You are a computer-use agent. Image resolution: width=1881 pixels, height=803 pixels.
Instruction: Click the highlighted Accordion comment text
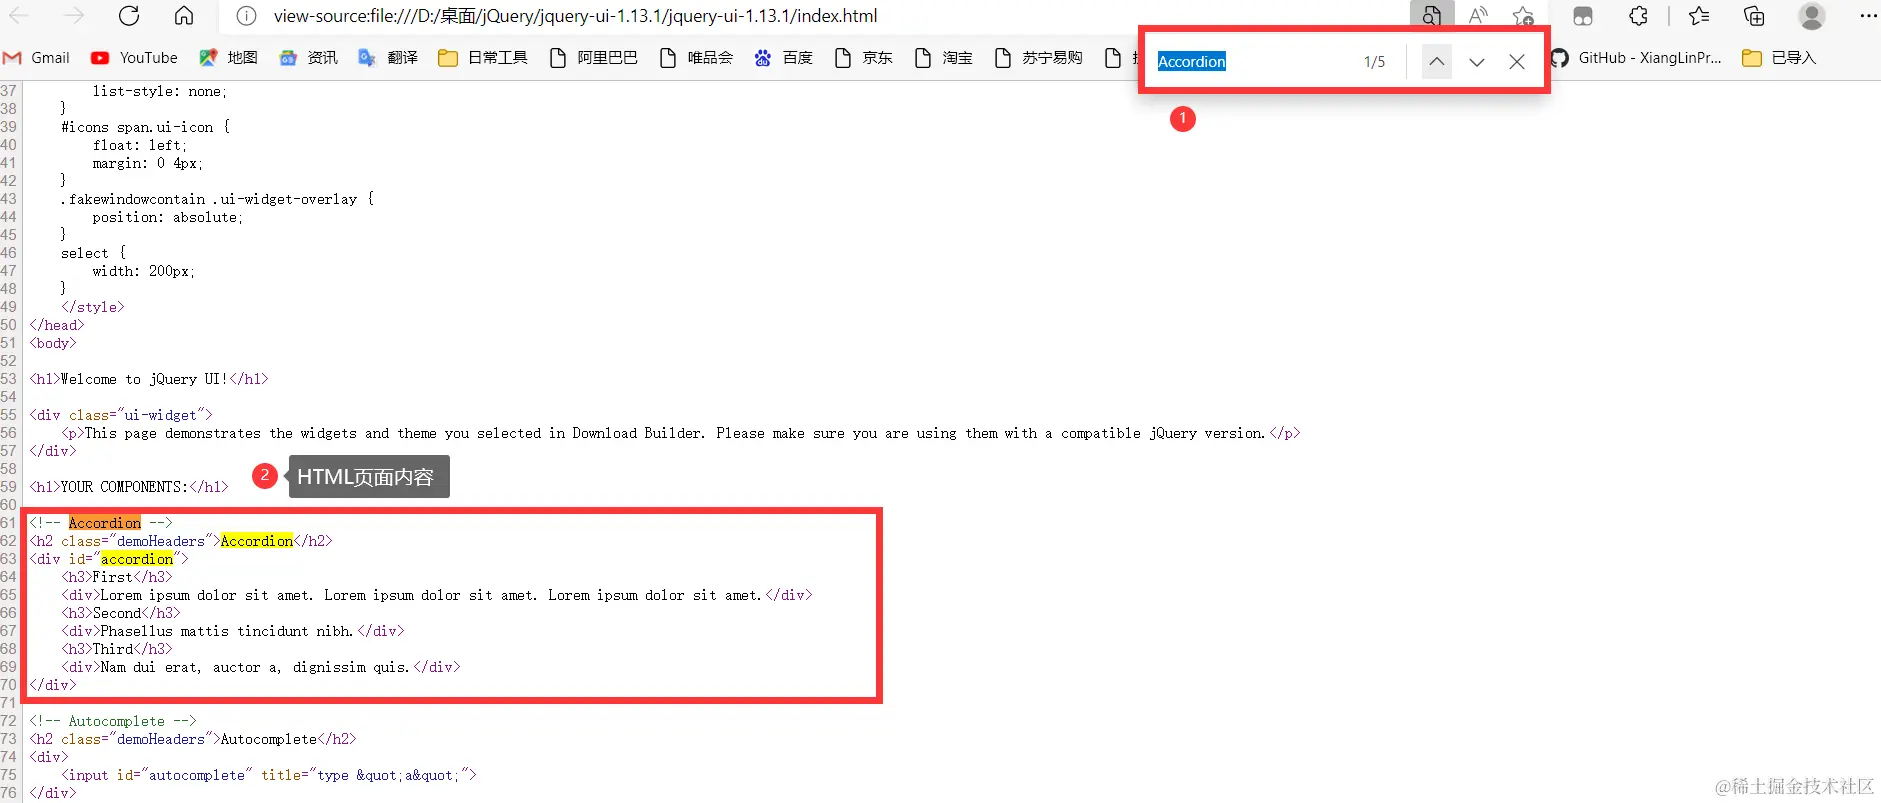click(x=104, y=523)
